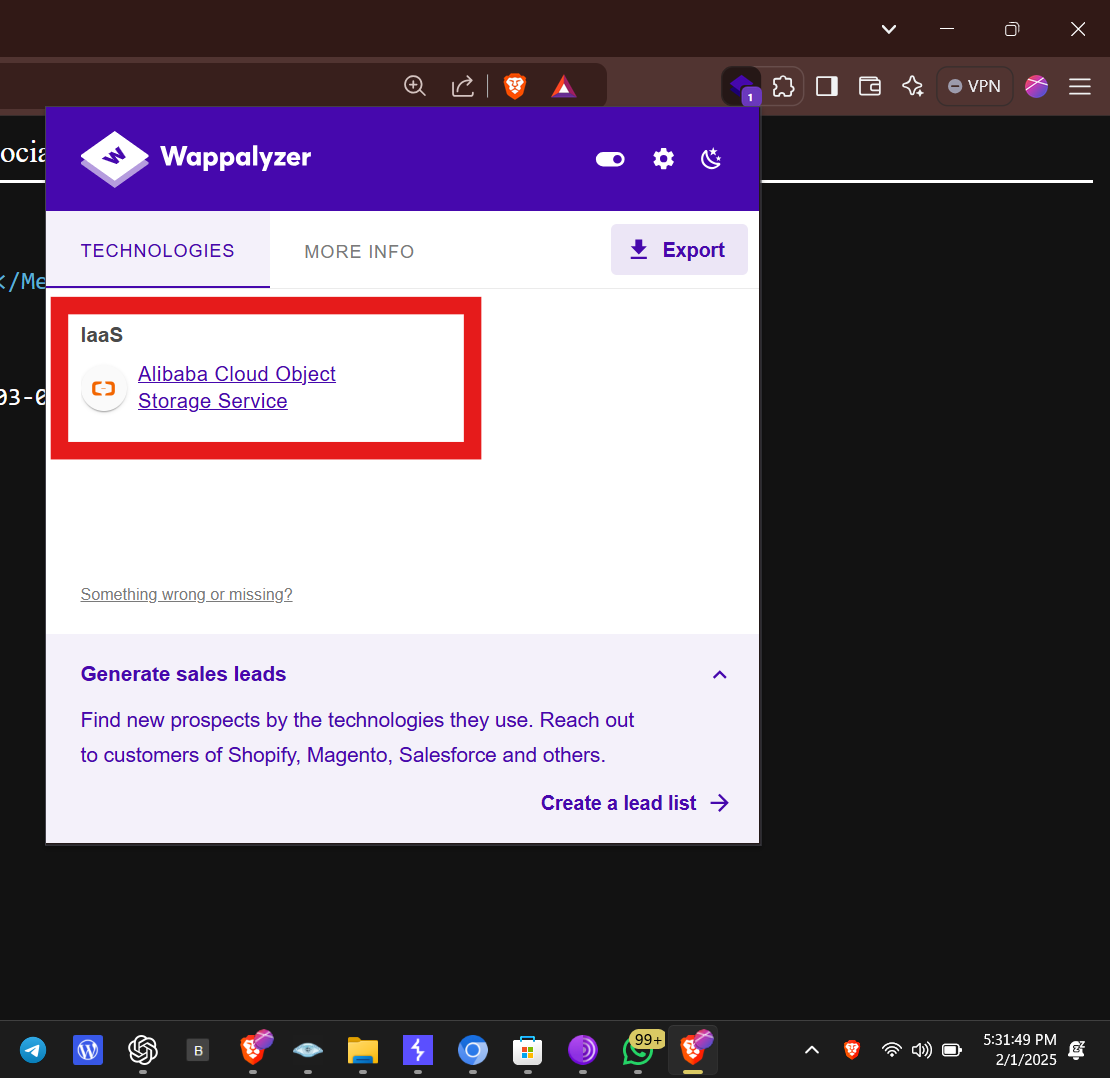
Task: Switch to the More Info tab
Action: pos(359,251)
